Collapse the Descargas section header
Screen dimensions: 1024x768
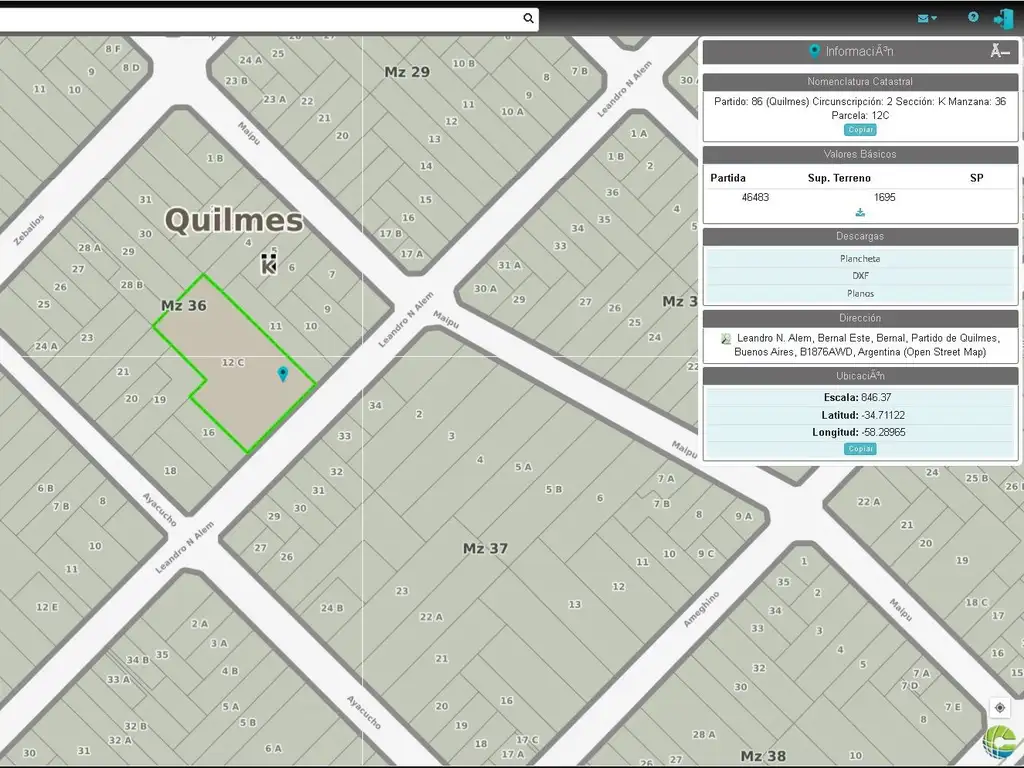(x=860, y=237)
